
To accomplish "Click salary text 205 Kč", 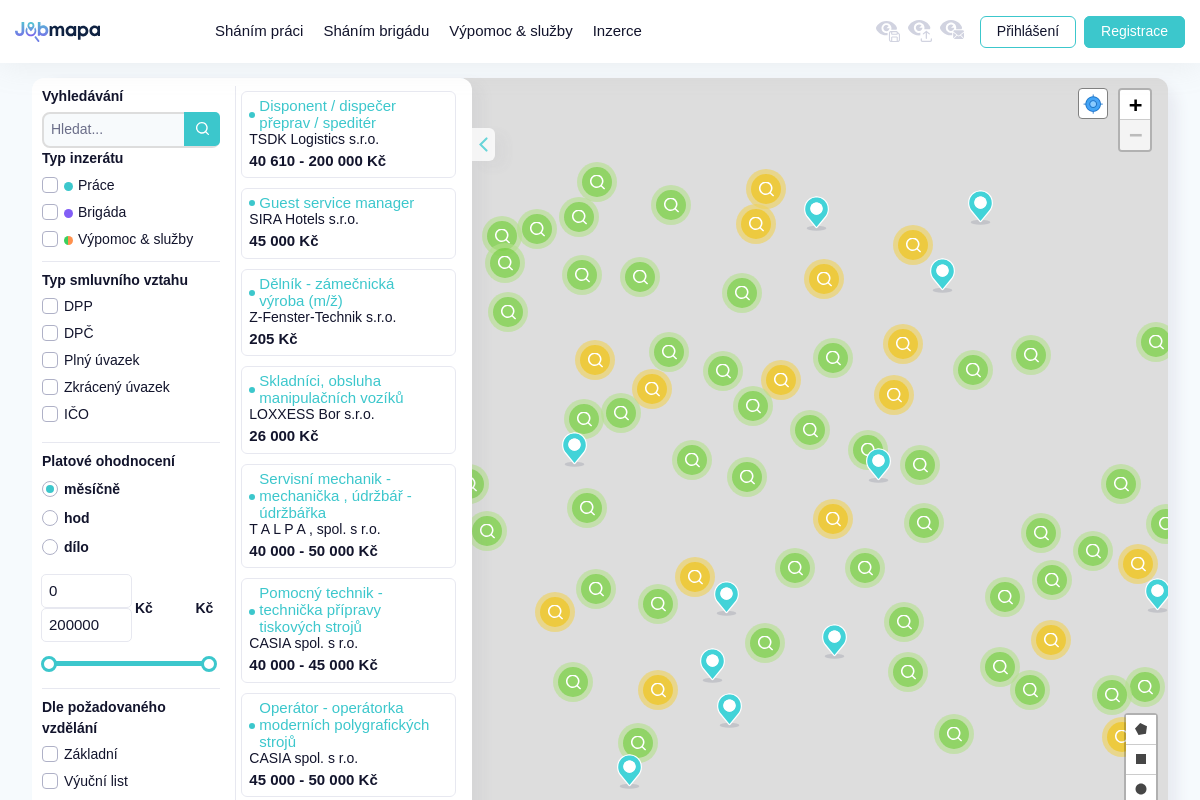I will [273, 339].
